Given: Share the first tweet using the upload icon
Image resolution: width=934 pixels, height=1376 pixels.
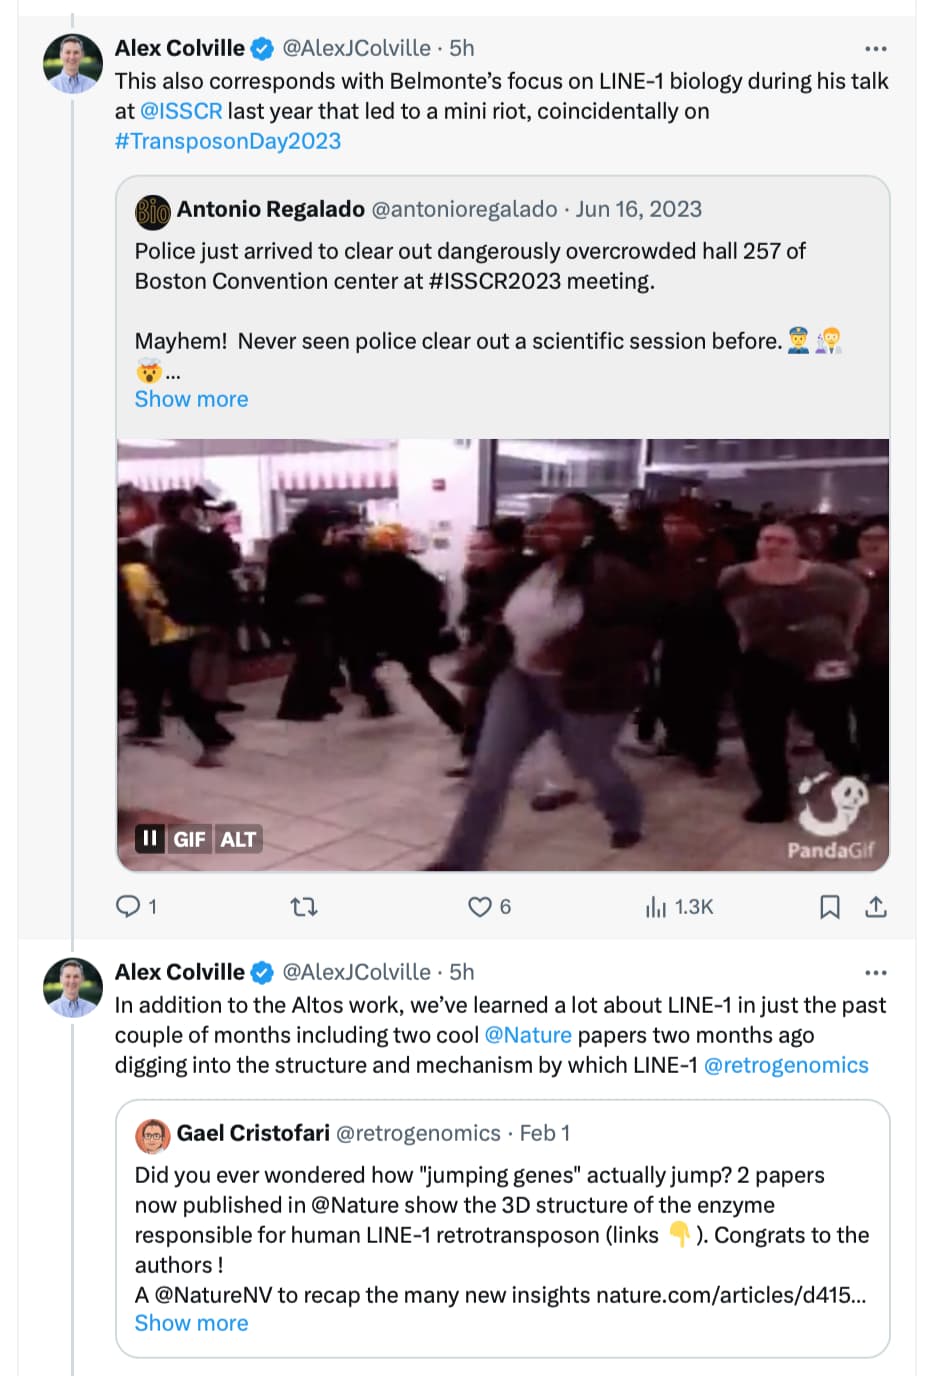Looking at the screenshot, I should pyautogui.click(x=876, y=906).
